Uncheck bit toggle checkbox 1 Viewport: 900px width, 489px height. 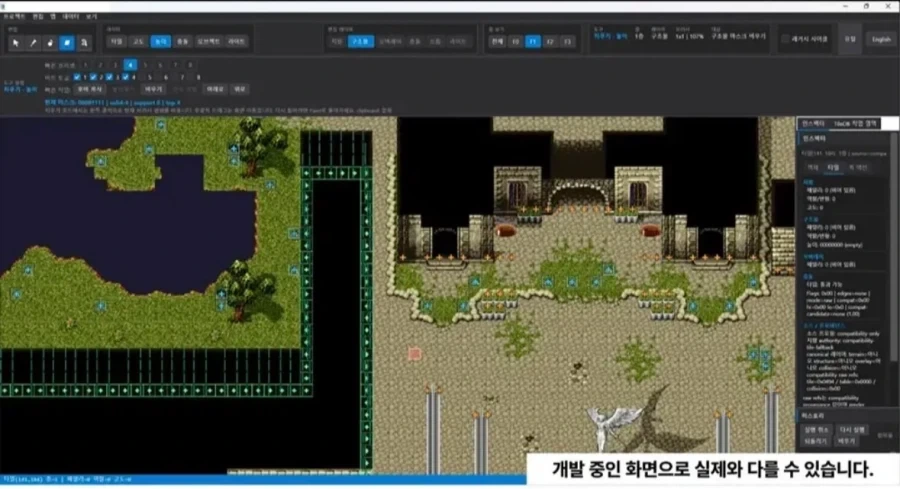tap(77, 77)
